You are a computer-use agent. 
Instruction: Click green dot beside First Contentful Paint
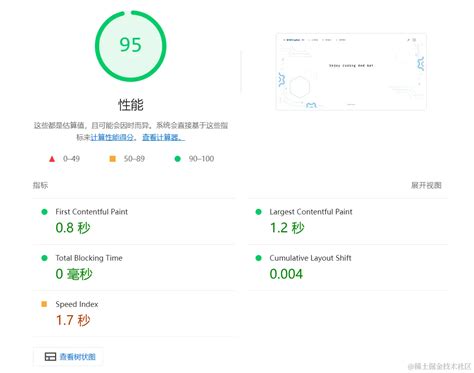coord(44,212)
